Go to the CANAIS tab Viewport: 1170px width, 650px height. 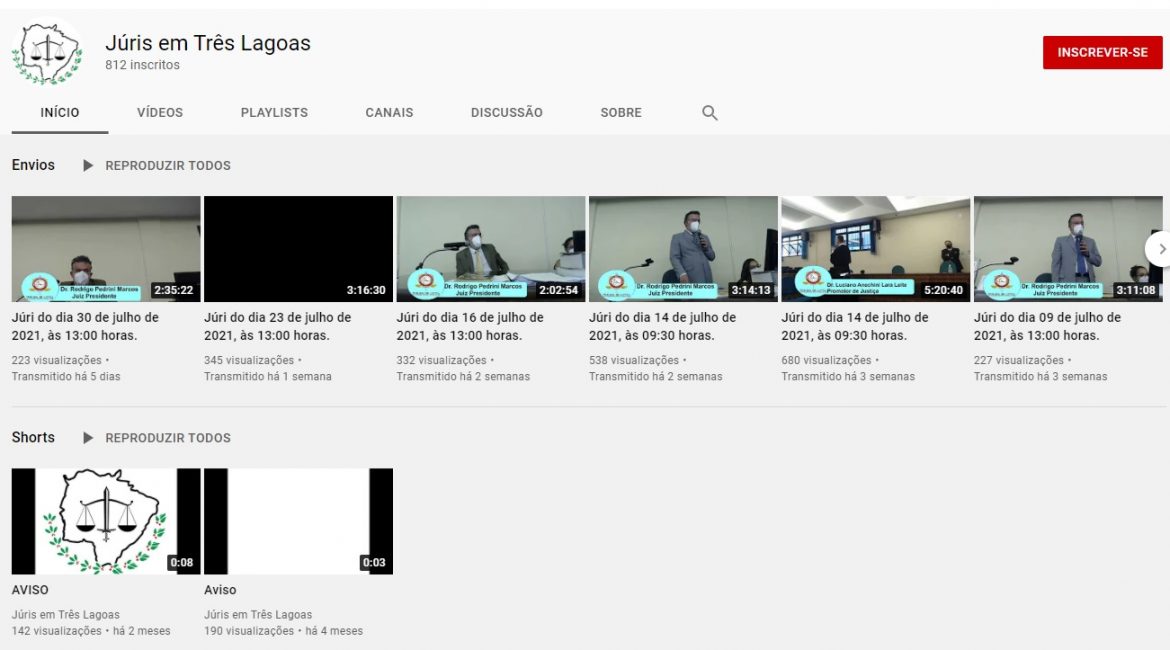pyautogui.click(x=389, y=113)
